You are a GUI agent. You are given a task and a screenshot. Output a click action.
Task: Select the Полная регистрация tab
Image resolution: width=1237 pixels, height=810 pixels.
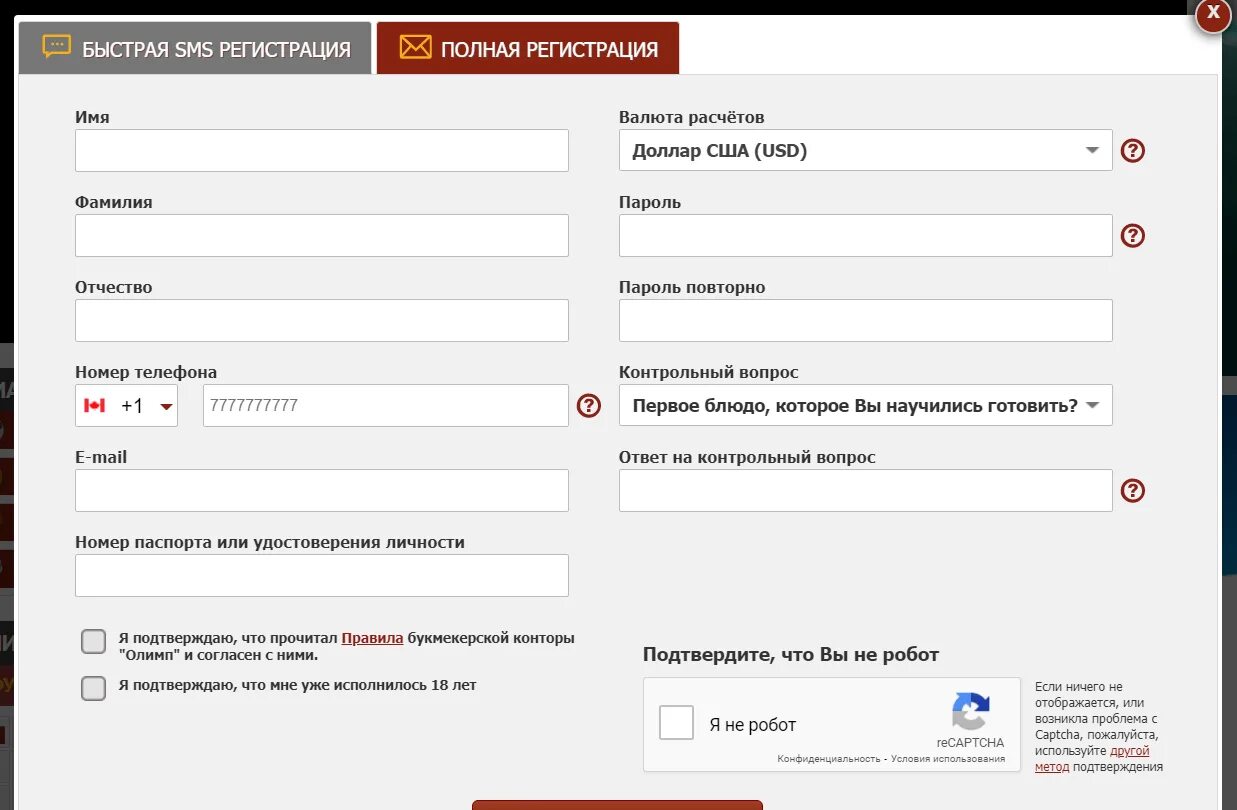[528, 48]
